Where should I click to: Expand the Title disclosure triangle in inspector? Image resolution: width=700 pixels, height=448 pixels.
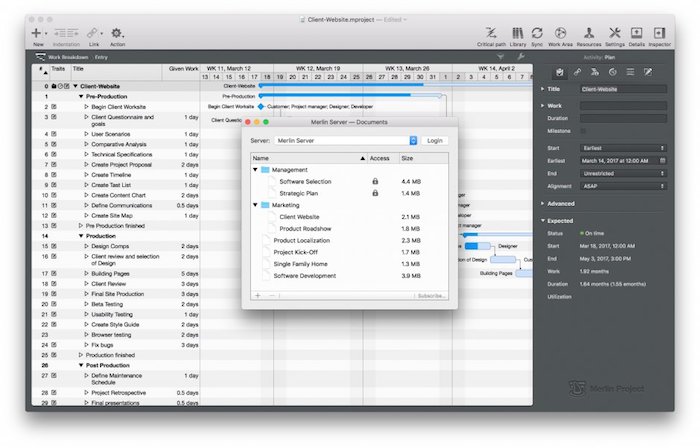tap(542, 89)
